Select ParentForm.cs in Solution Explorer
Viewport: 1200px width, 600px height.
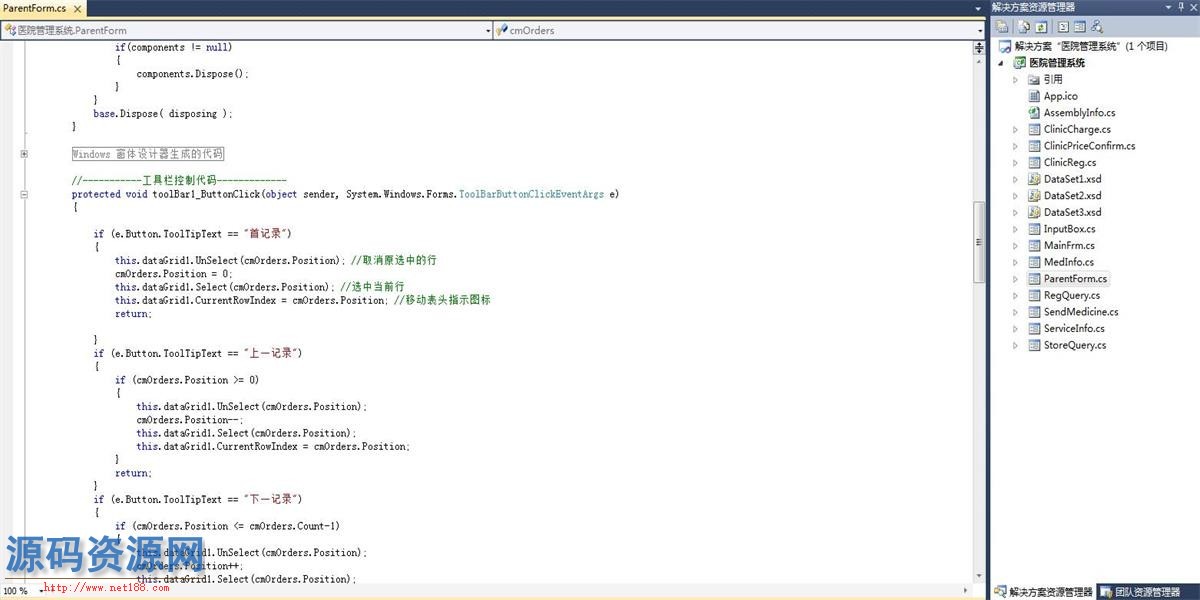click(1075, 279)
